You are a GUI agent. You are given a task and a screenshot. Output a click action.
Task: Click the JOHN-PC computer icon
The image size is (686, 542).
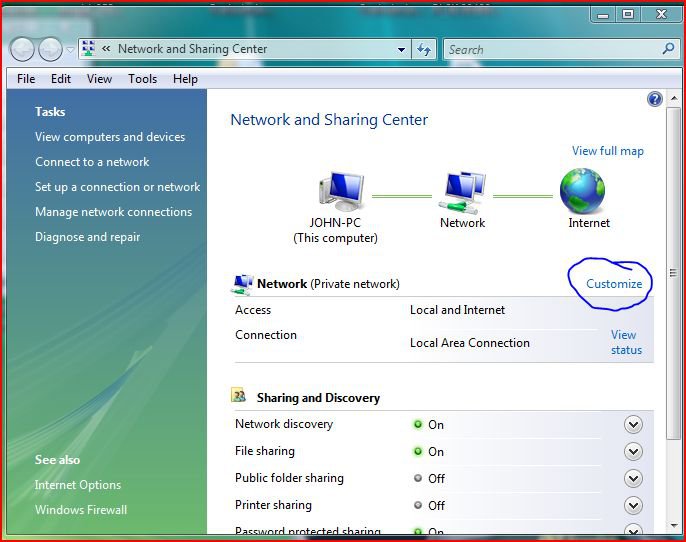click(342, 191)
